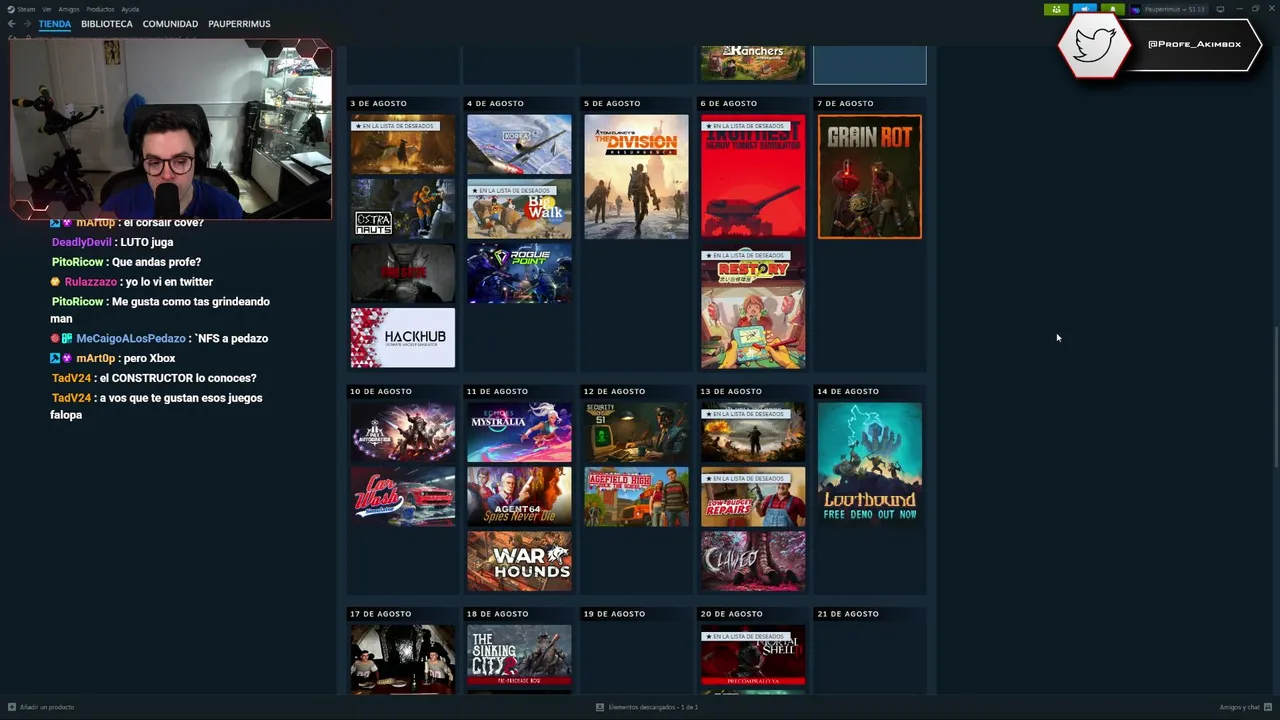The width and height of the screenshot is (1280, 720).
Task: Open the Ostranauts game card
Action: coord(403,209)
